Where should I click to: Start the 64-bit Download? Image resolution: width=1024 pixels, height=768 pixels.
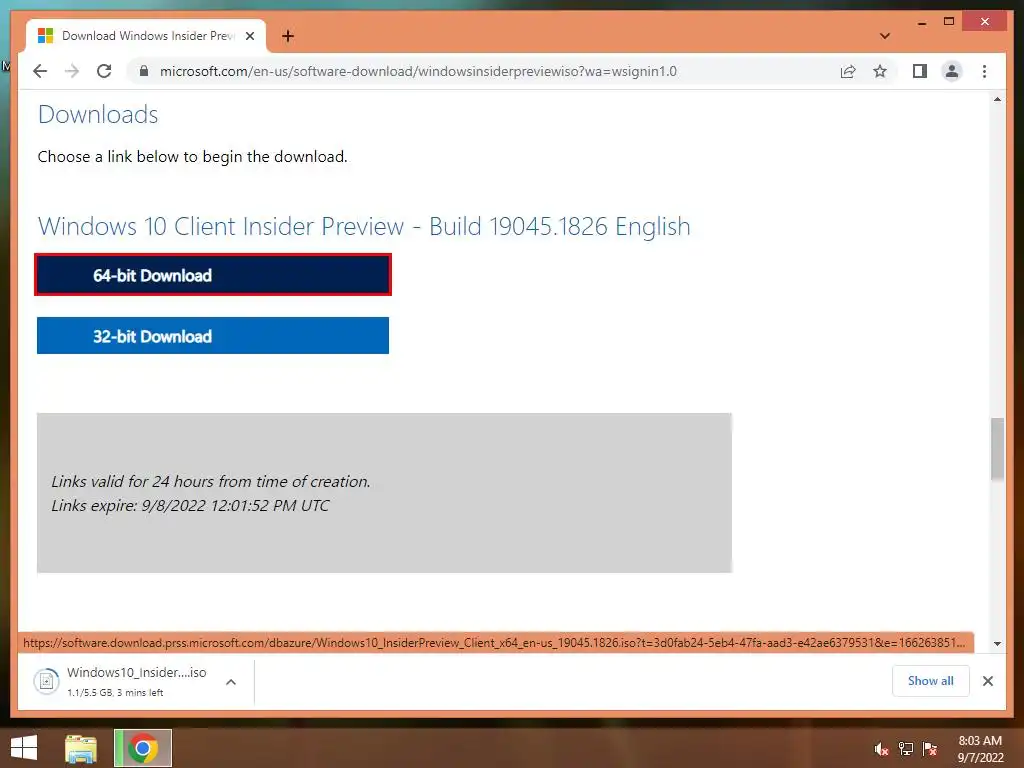[x=213, y=275]
